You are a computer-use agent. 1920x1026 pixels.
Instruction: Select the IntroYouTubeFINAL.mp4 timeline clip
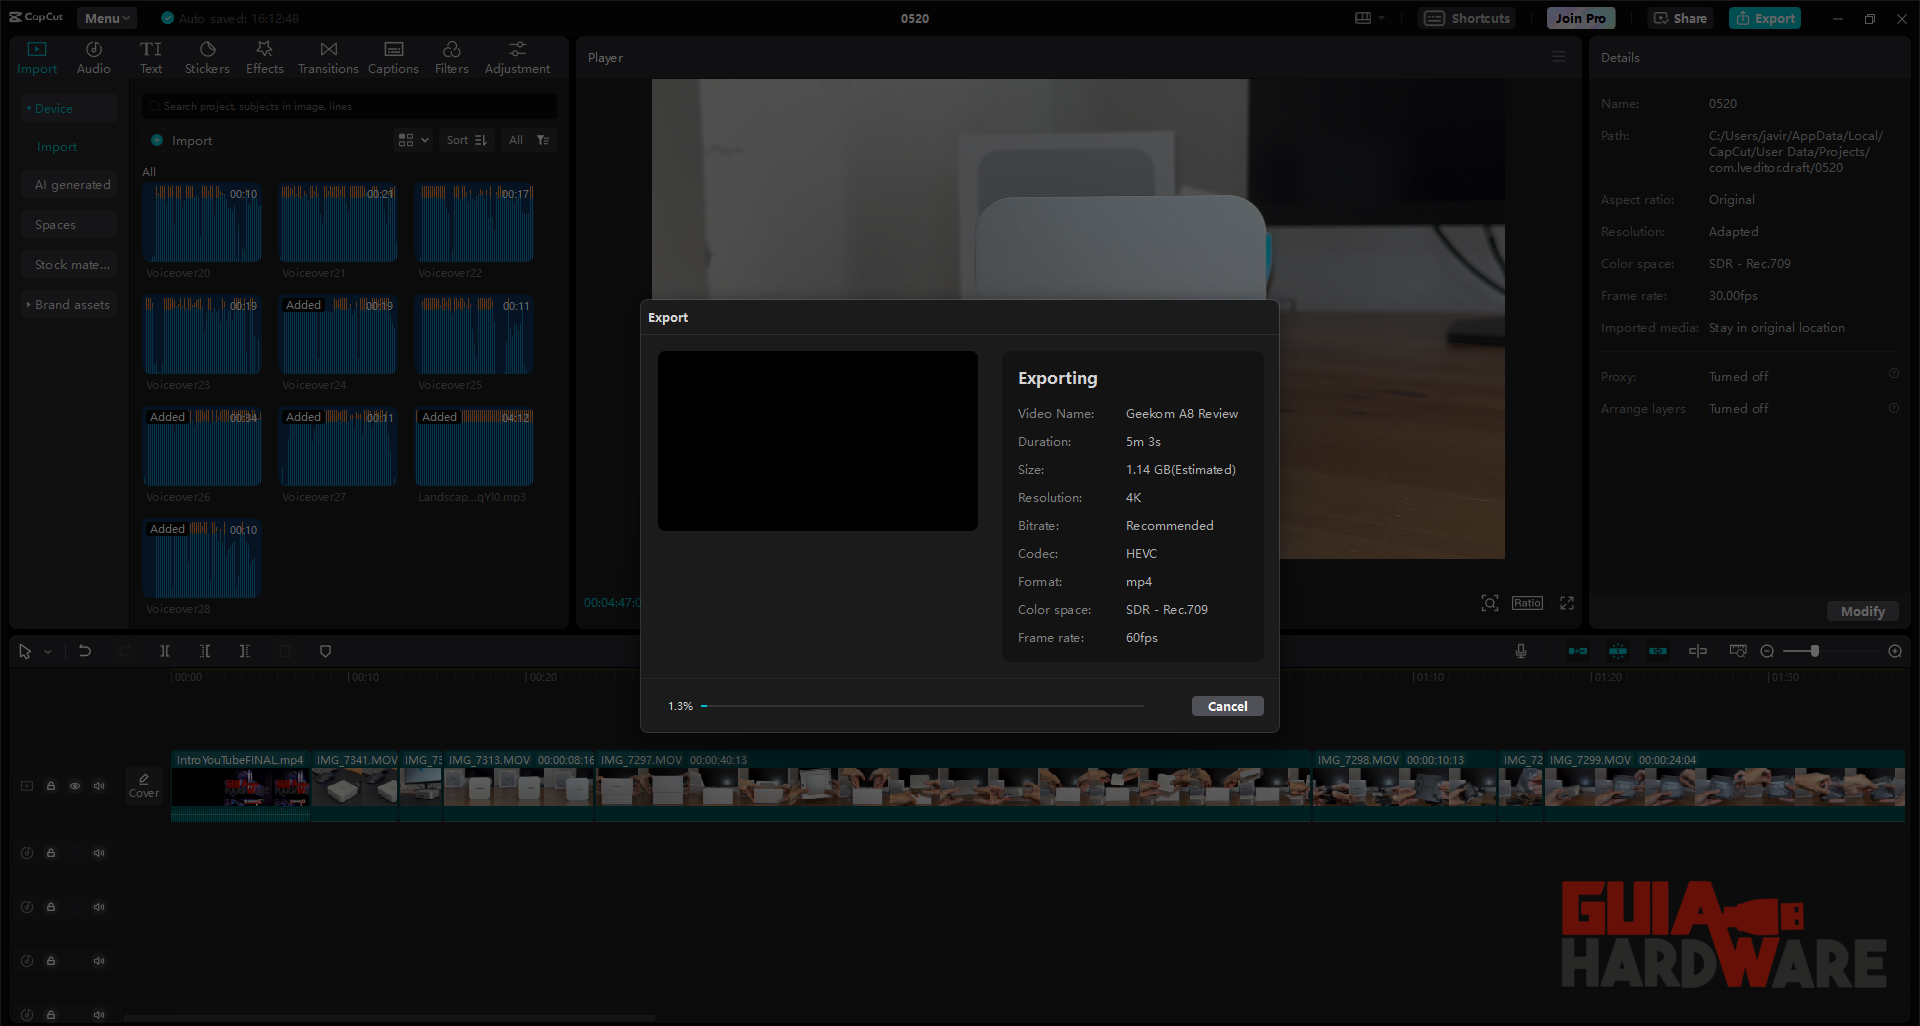pos(240,786)
